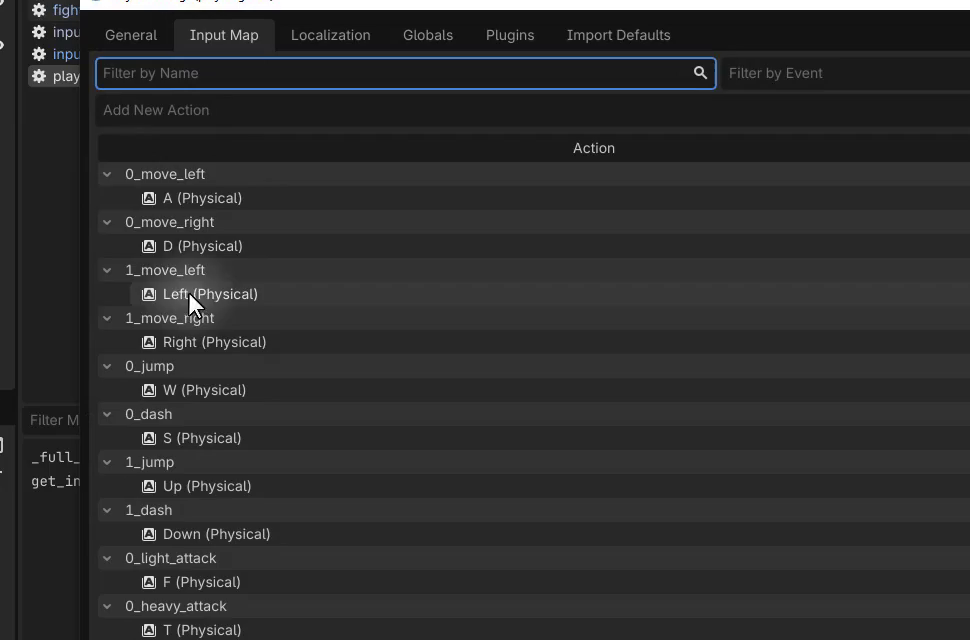Click the Filter Methods field behind dialog
Image resolution: width=970 pixels, height=640 pixels.
[x=53, y=420]
